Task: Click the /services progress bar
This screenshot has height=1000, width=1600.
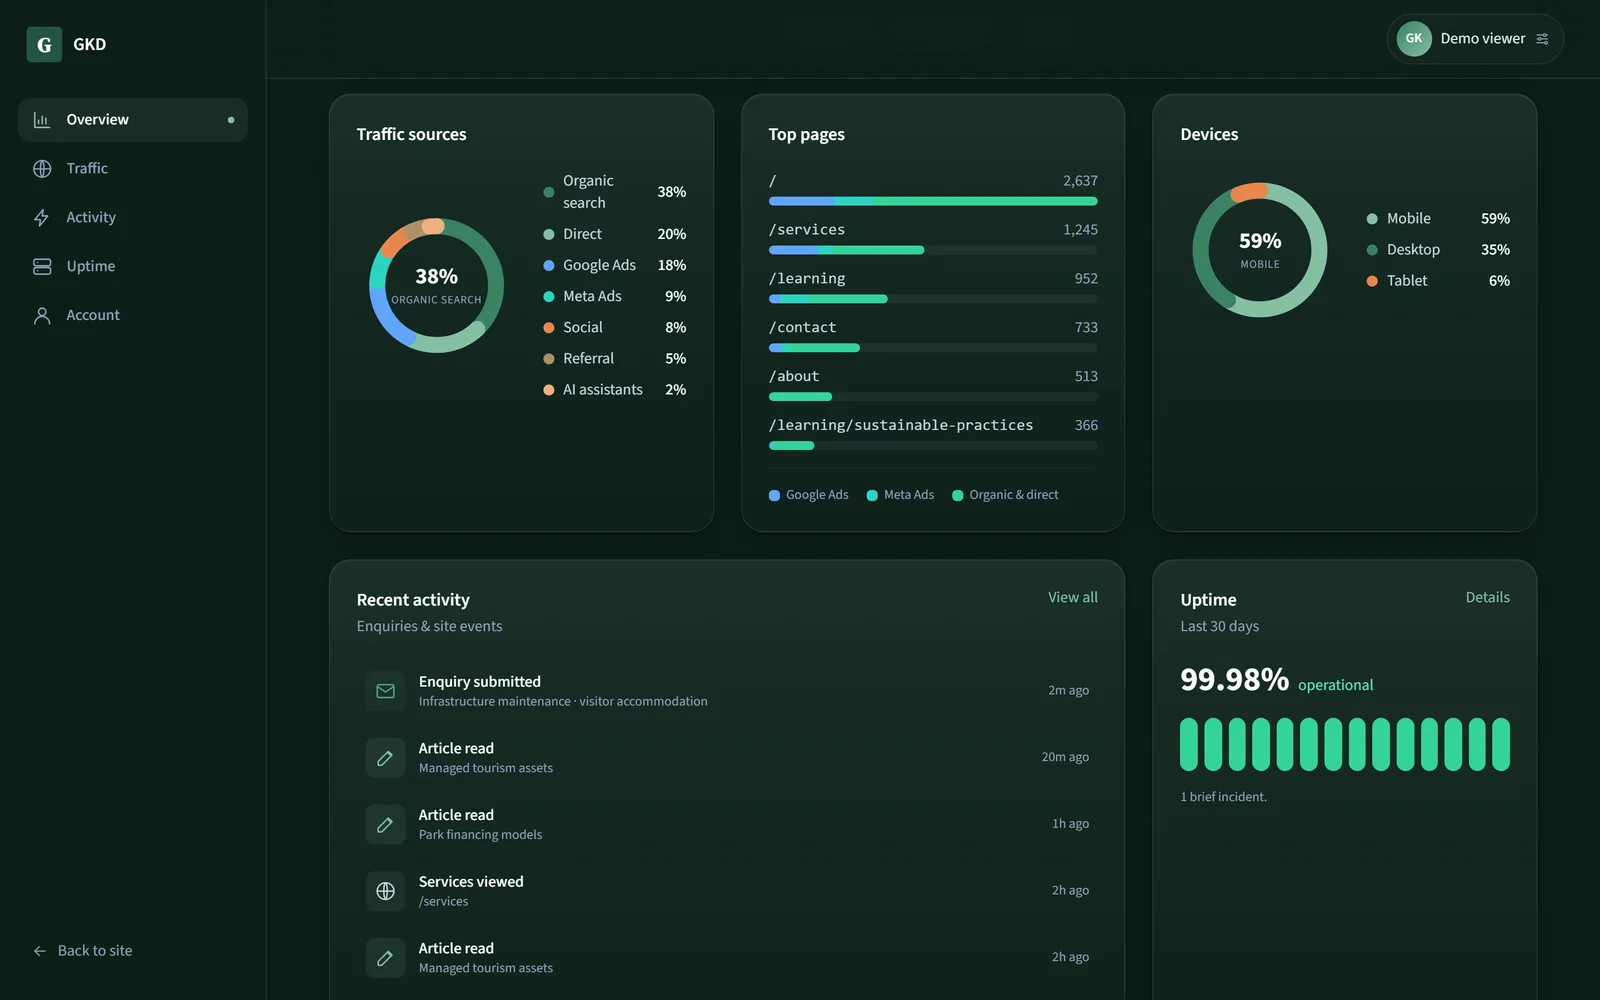Action: 933,250
